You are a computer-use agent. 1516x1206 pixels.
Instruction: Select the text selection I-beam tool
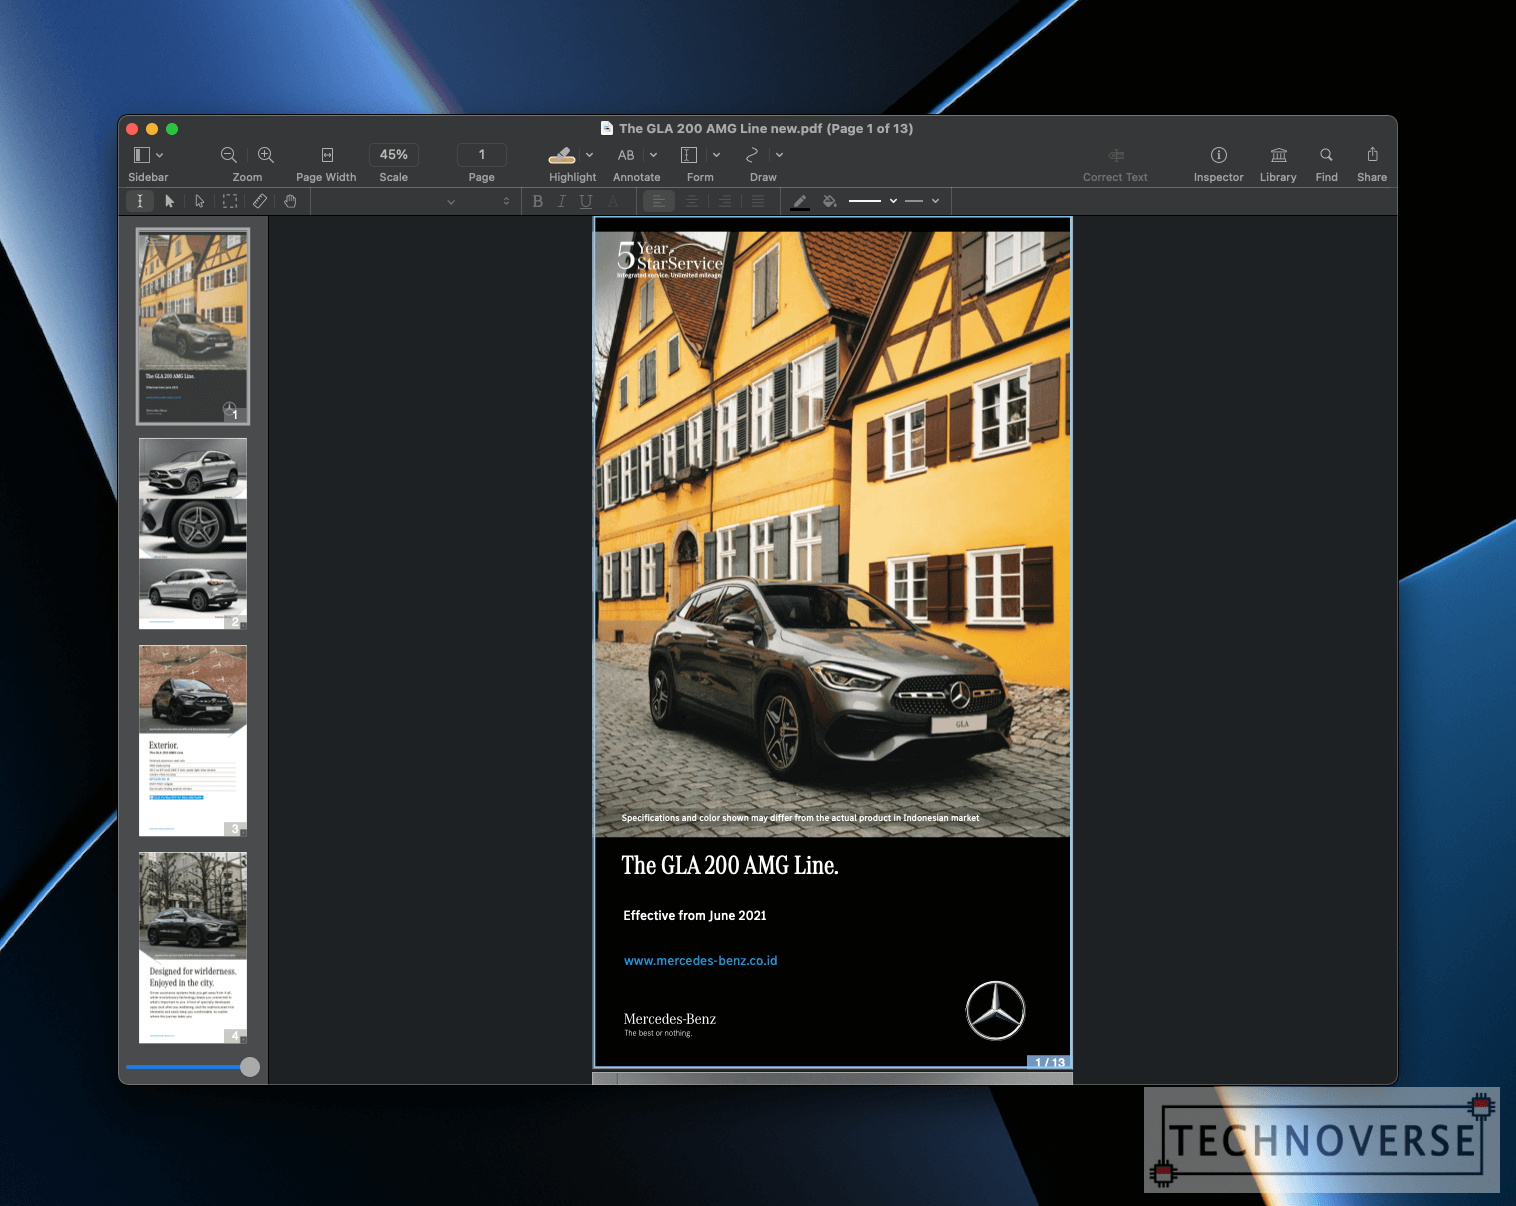140,201
